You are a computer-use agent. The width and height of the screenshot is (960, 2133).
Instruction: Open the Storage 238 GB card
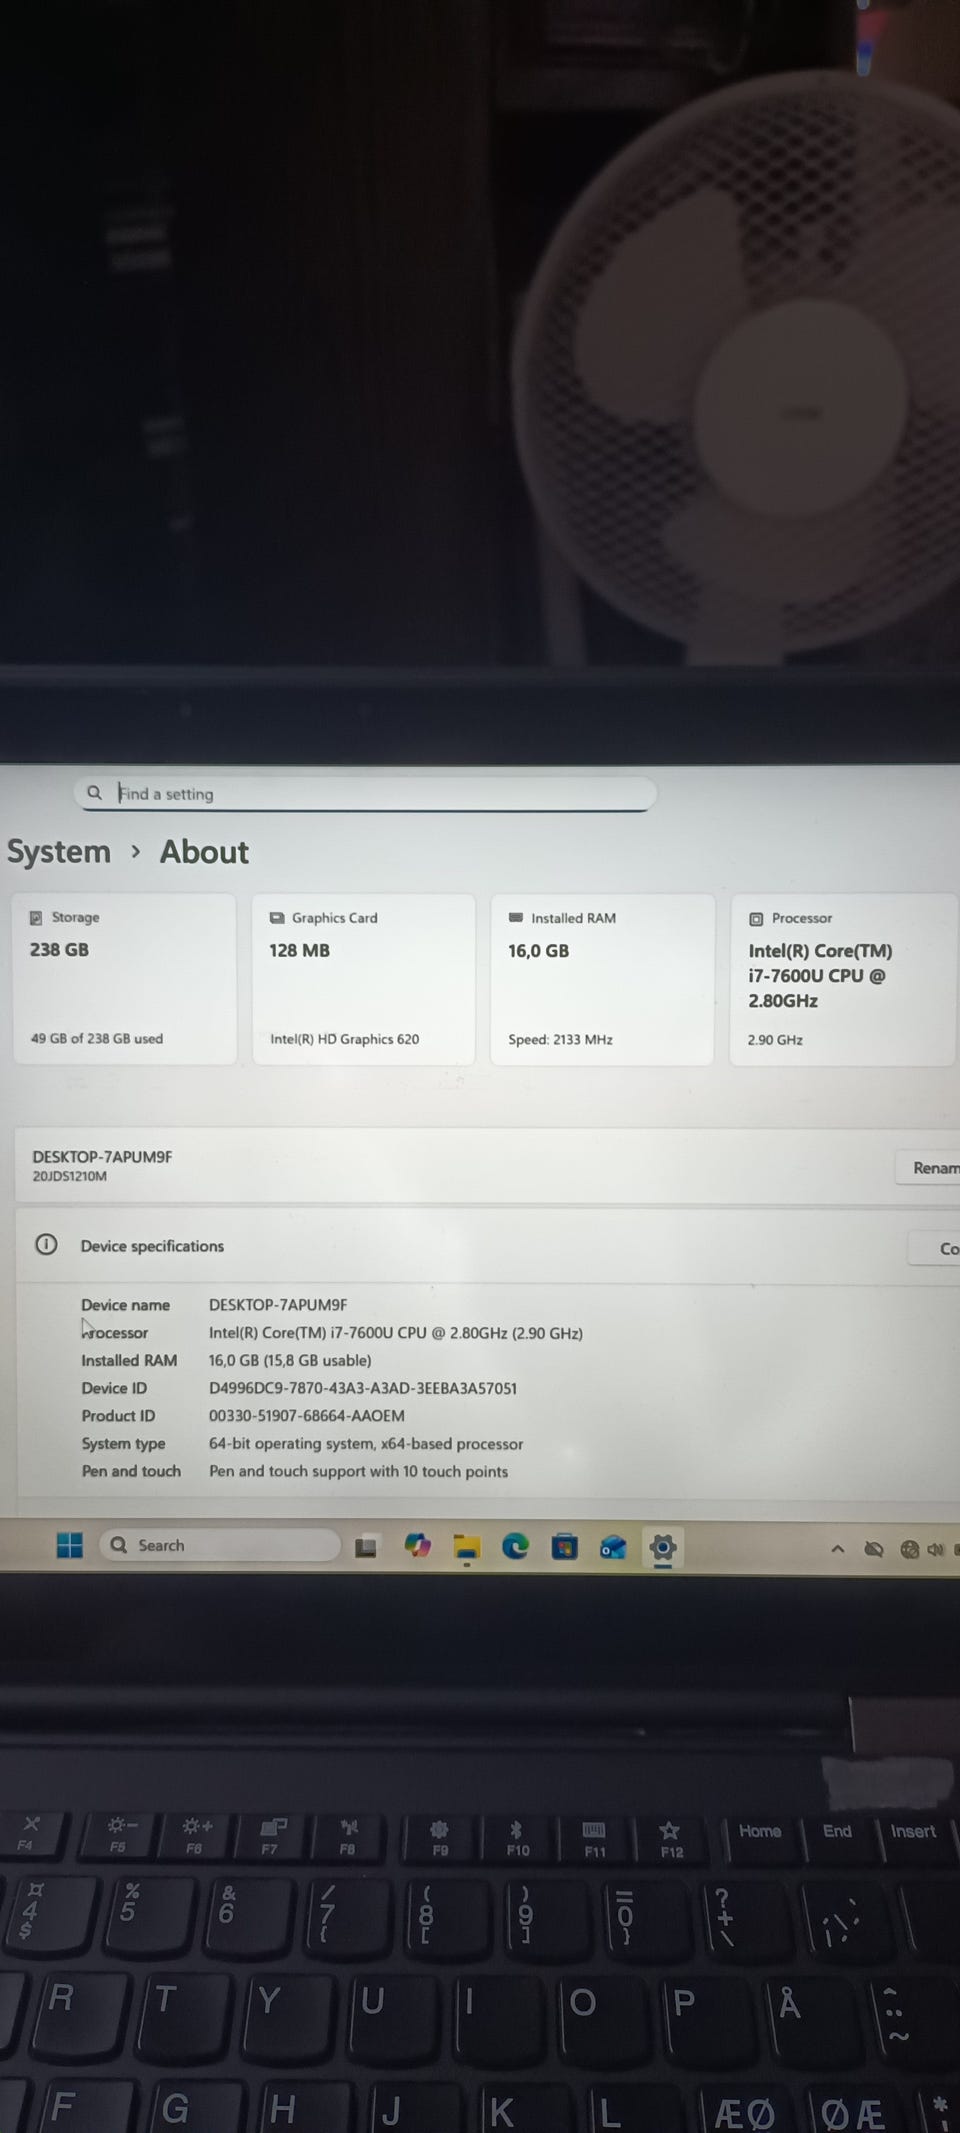[124, 979]
